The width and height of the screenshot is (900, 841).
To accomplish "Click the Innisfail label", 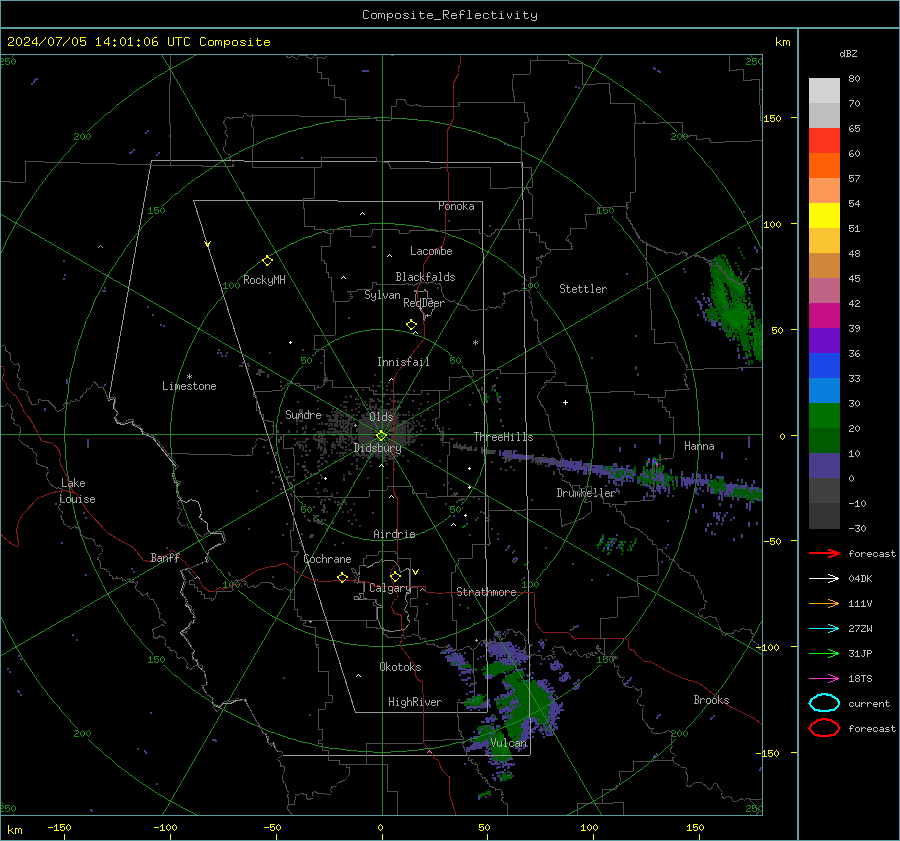I will (403, 362).
